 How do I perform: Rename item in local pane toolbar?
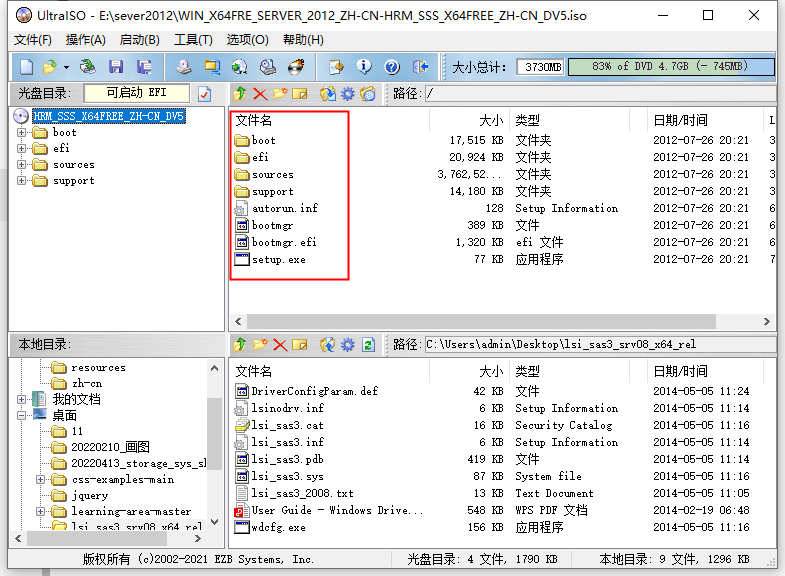click(299, 344)
